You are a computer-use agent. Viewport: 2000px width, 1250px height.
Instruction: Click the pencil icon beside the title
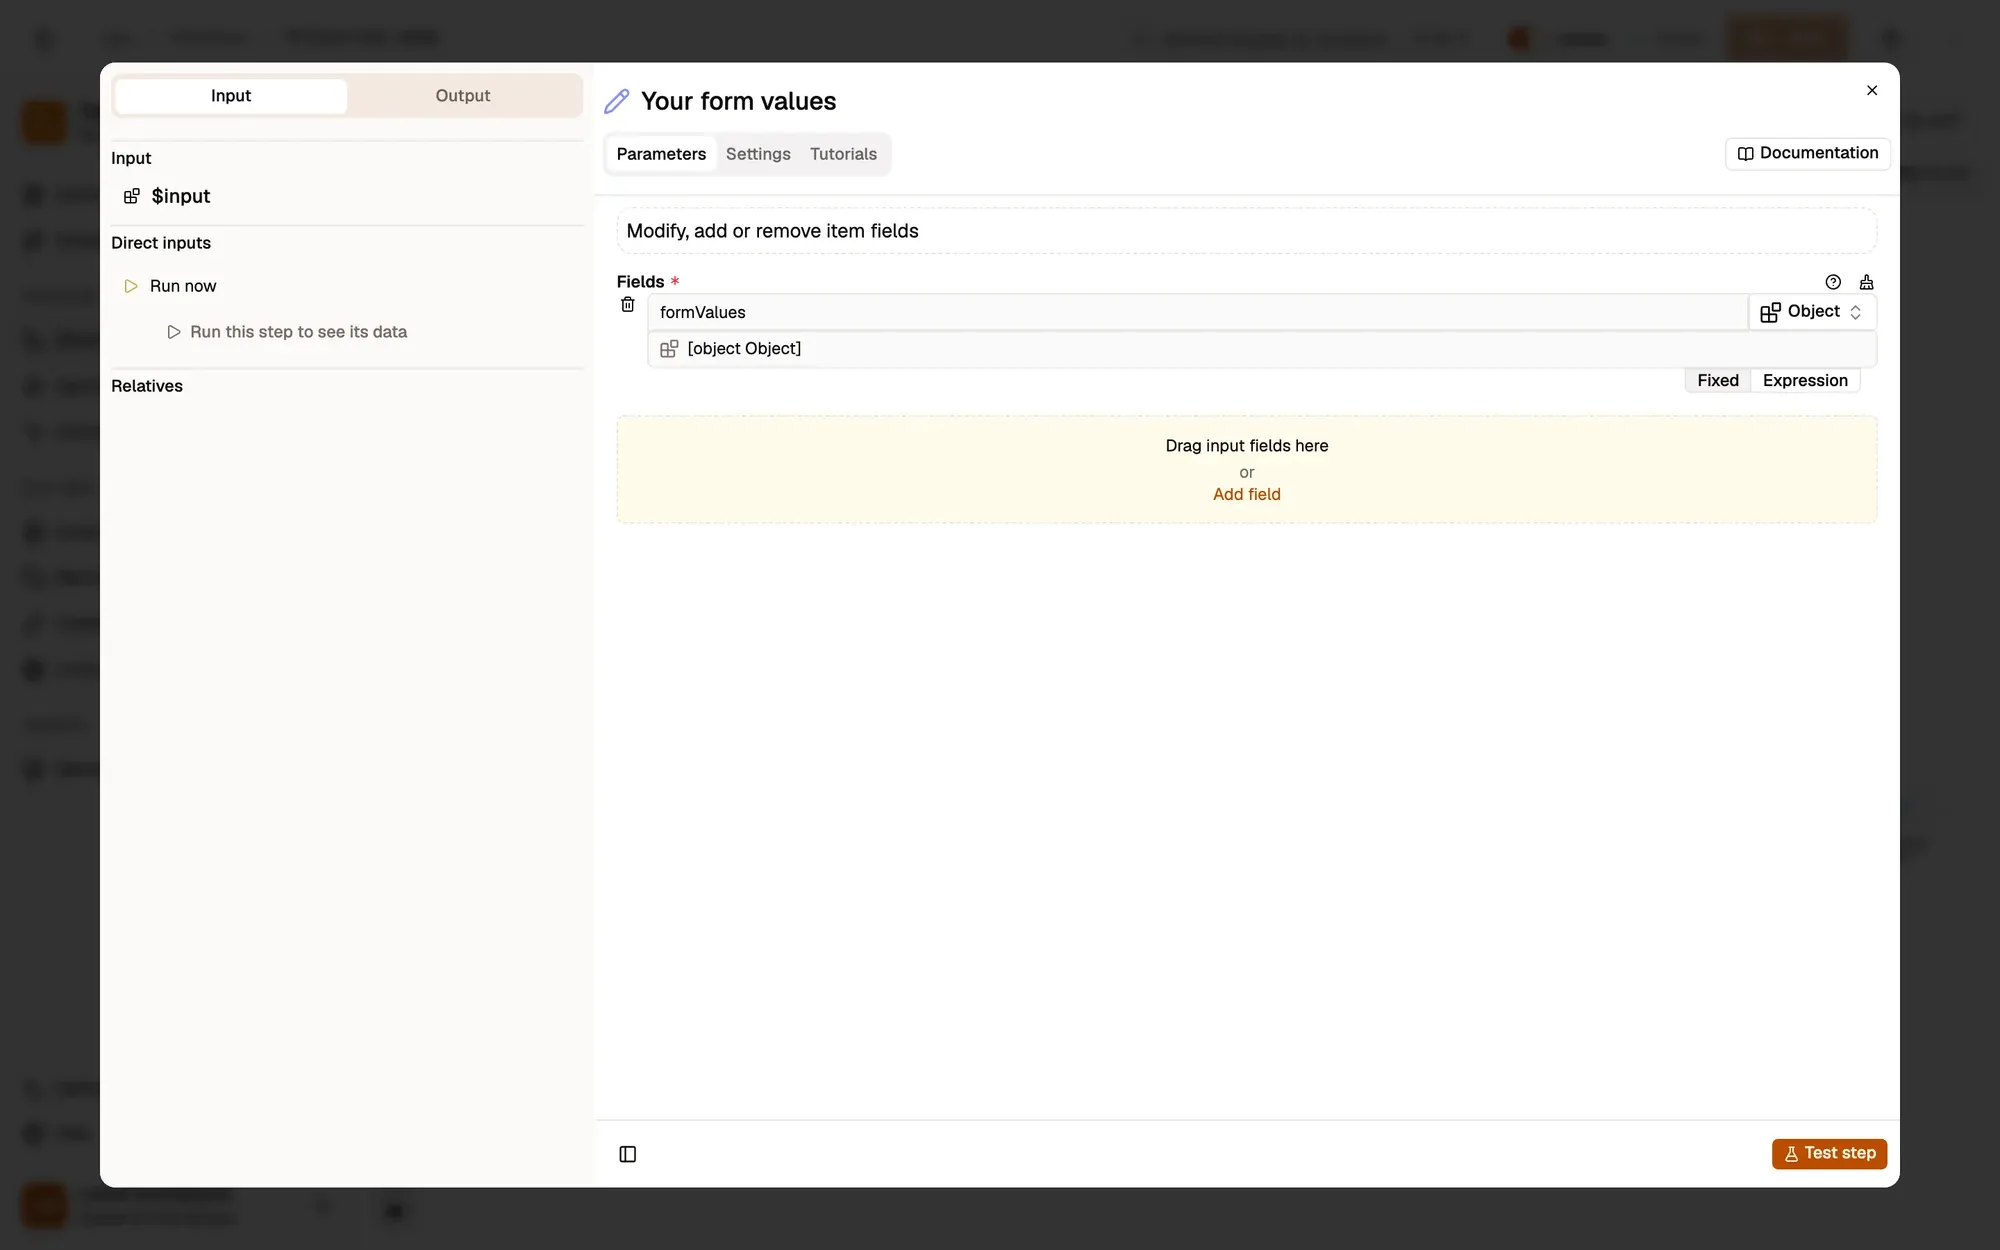click(617, 101)
